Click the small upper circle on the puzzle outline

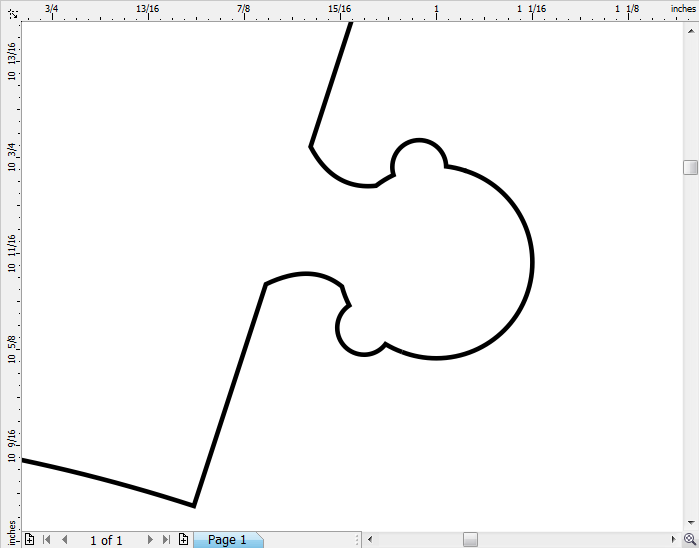click(x=419, y=140)
